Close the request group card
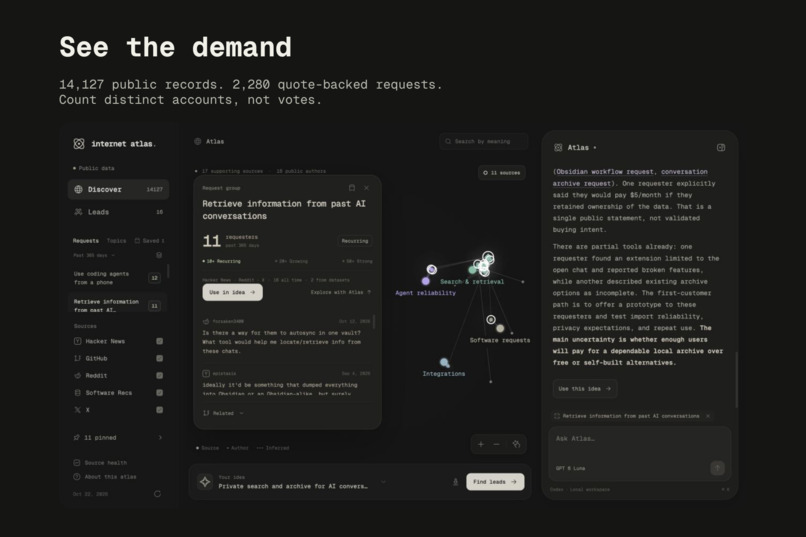This screenshot has width=806, height=537. [367, 188]
